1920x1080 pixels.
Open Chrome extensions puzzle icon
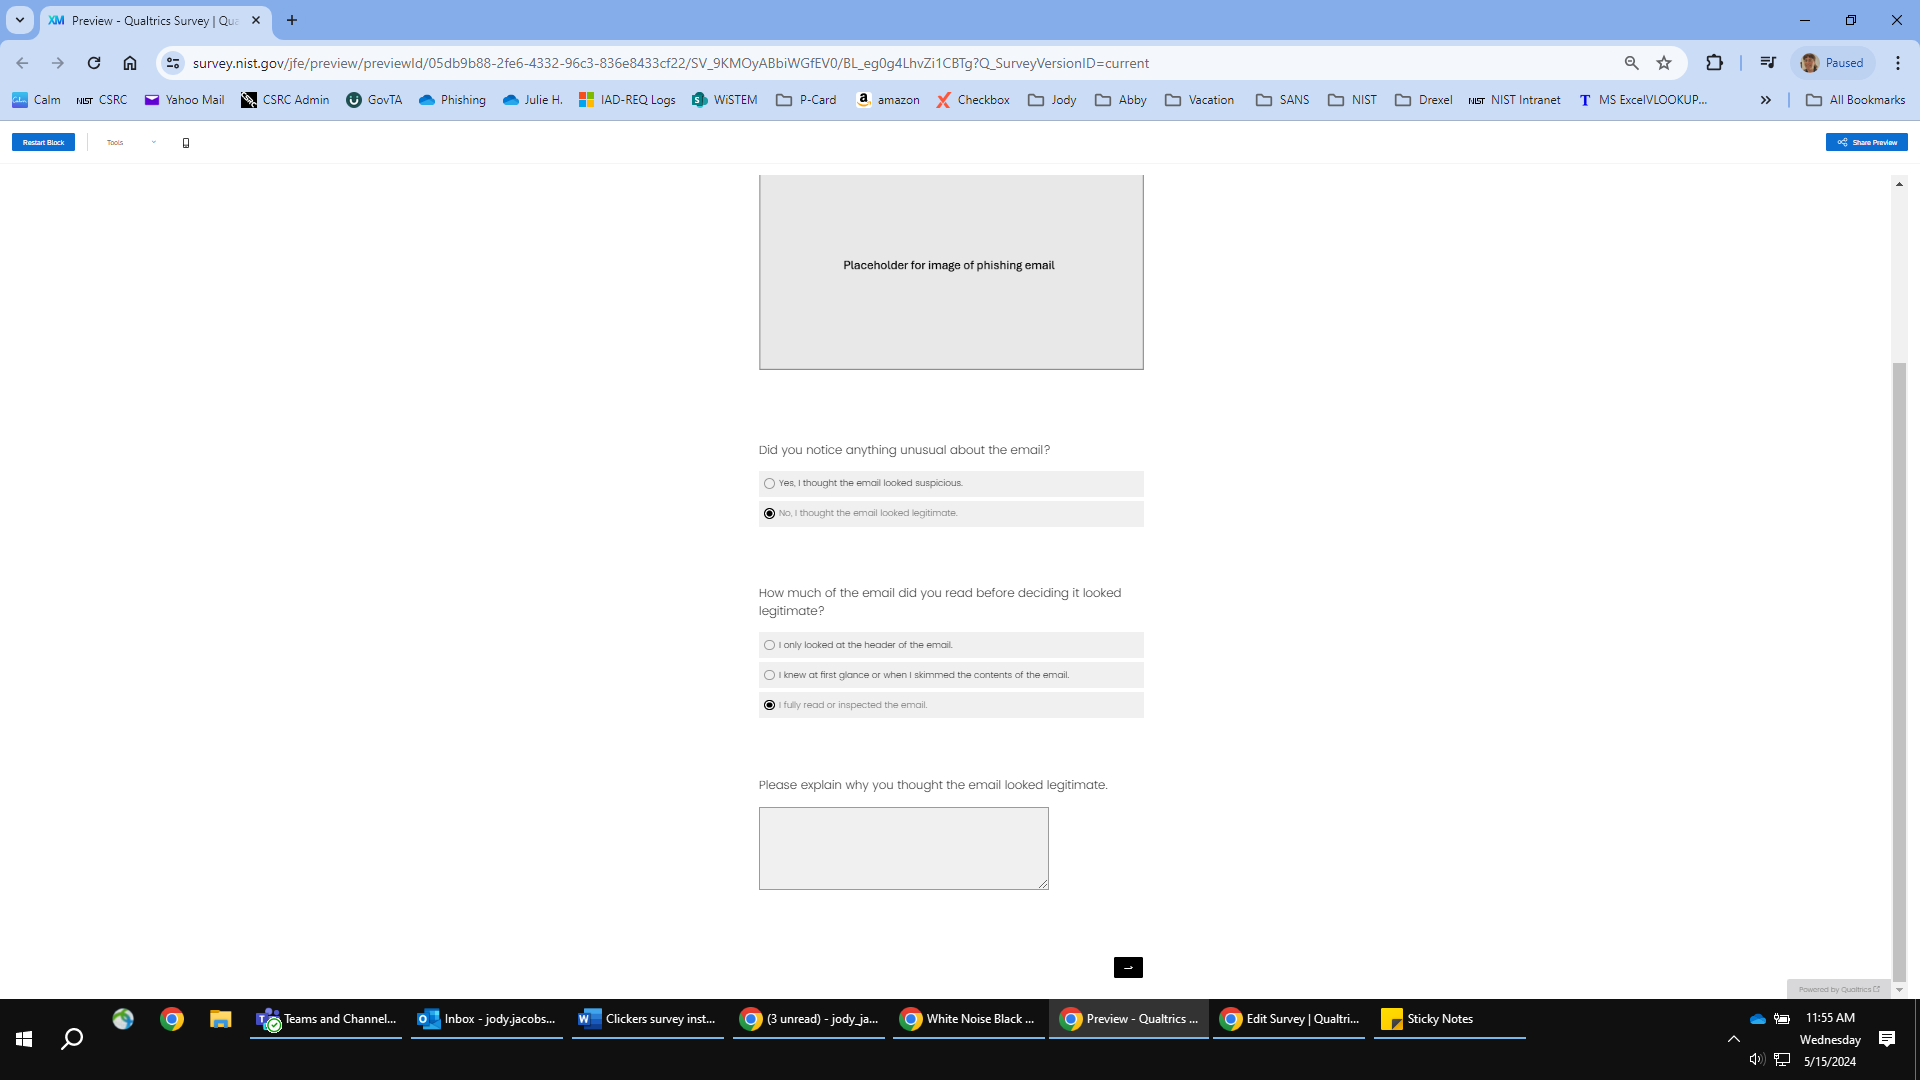click(1714, 63)
